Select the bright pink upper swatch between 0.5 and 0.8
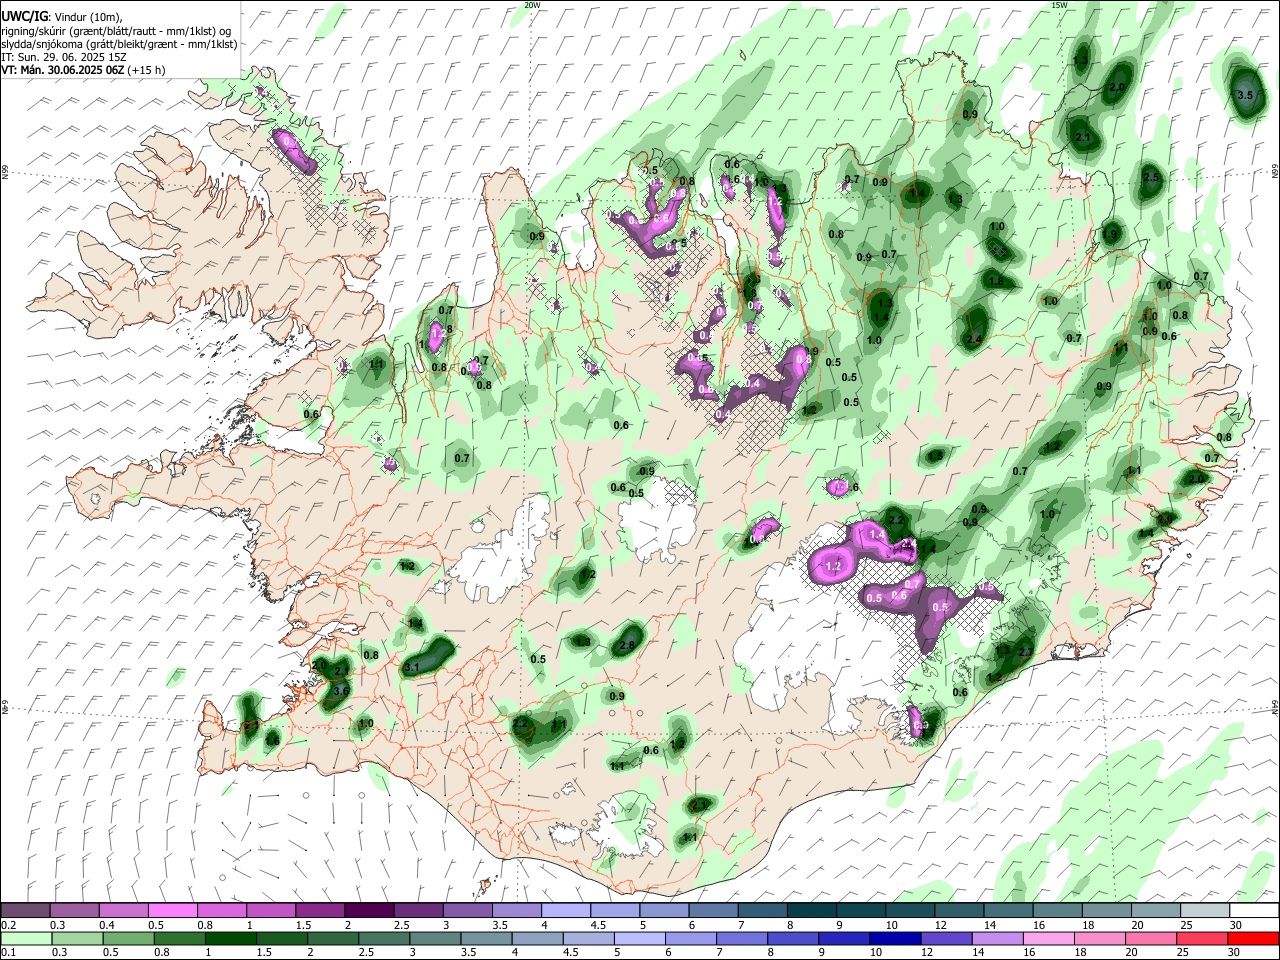This screenshot has width=1280, height=960. pos(172,911)
